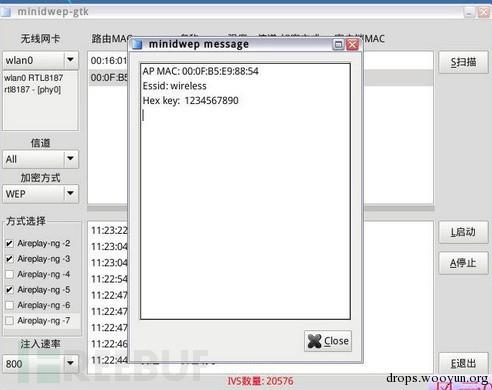Click the 路由MAC column header
This screenshot has width=492, height=390.
[111, 39]
